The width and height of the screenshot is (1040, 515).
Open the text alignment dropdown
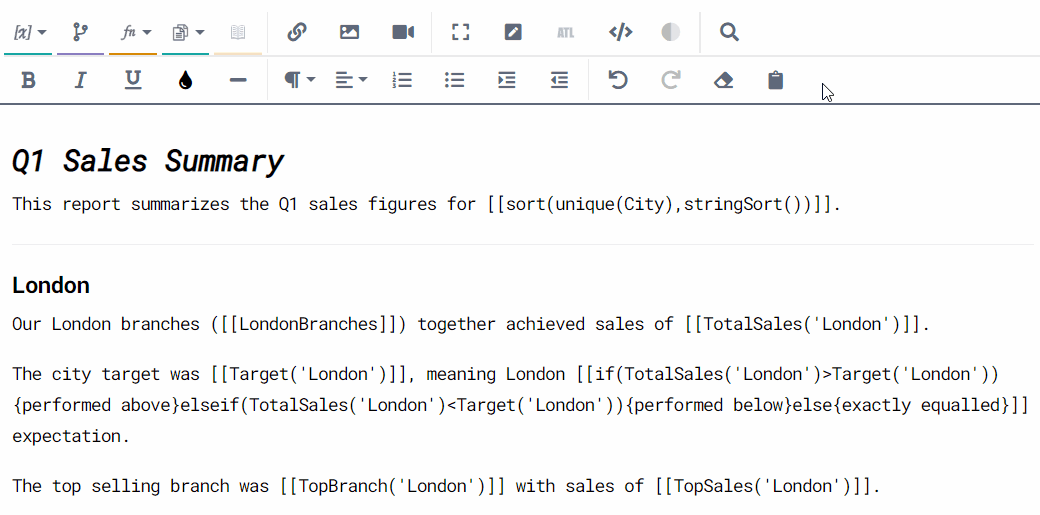tap(351, 80)
